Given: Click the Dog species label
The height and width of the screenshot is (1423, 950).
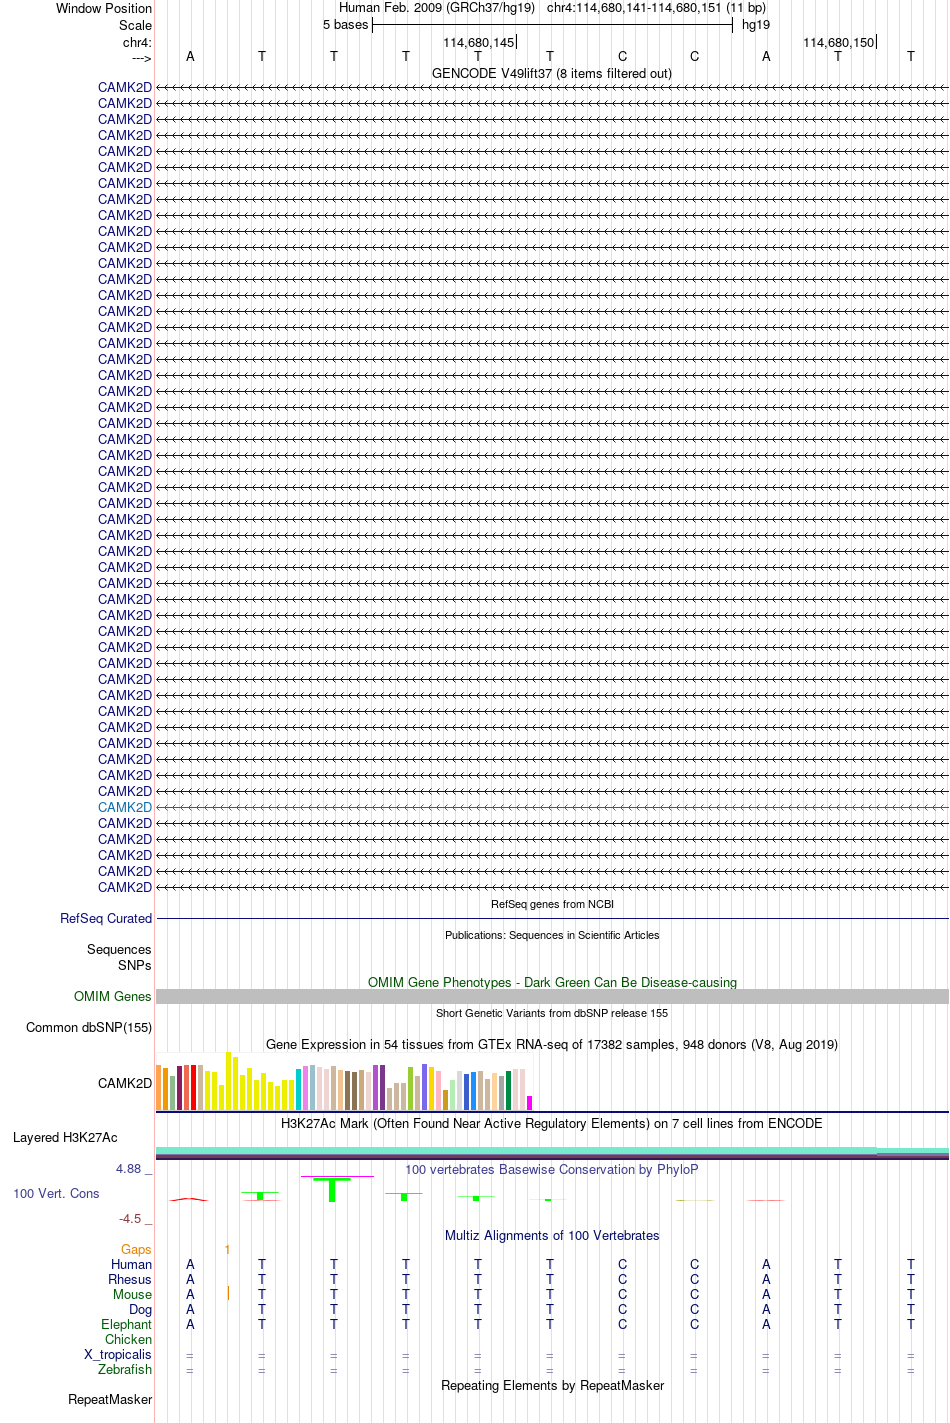Looking at the screenshot, I should 140,1309.
